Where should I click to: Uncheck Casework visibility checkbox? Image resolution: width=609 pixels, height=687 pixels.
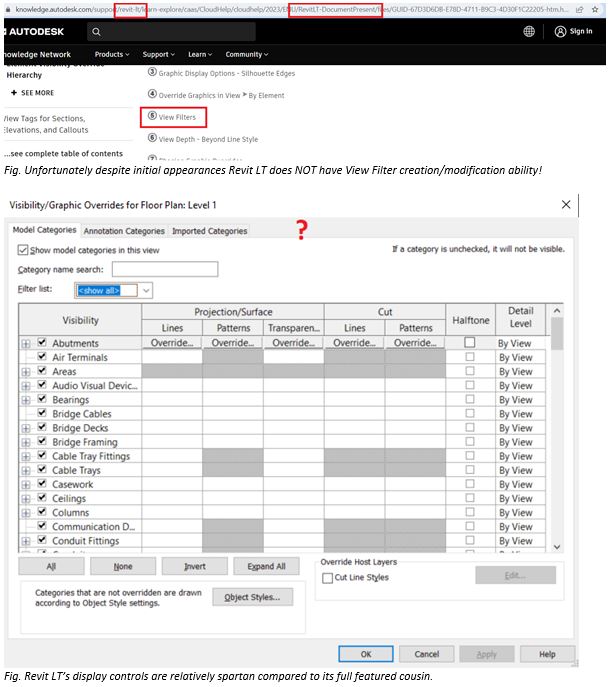[42, 483]
